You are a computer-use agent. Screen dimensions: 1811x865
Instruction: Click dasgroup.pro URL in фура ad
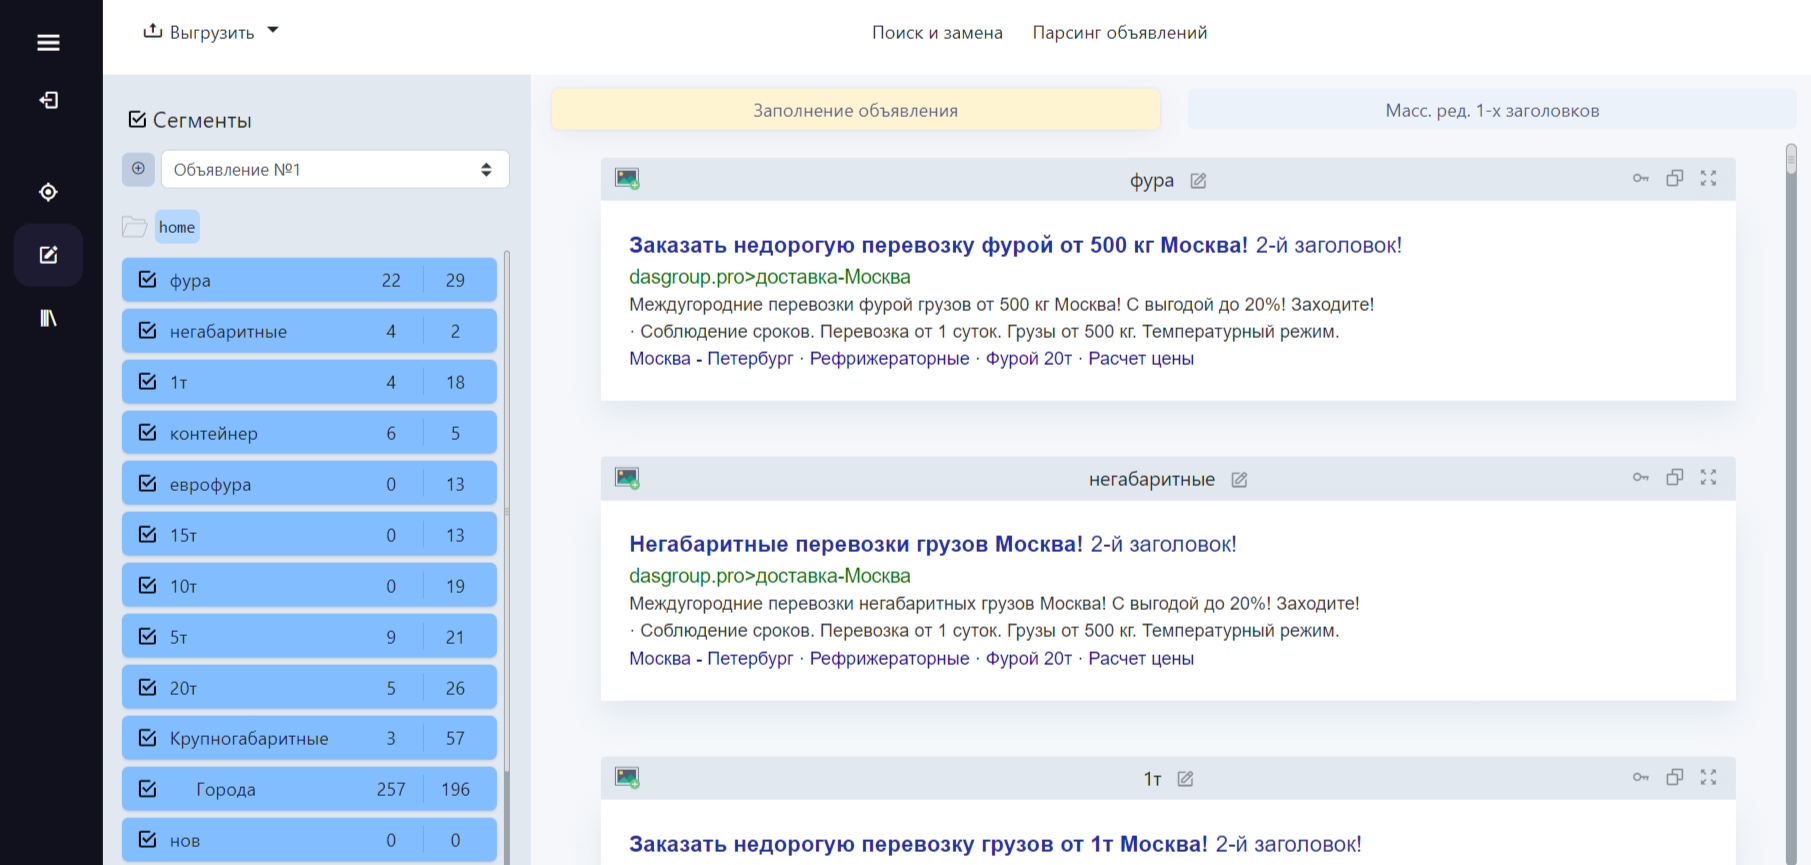click(770, 277)
